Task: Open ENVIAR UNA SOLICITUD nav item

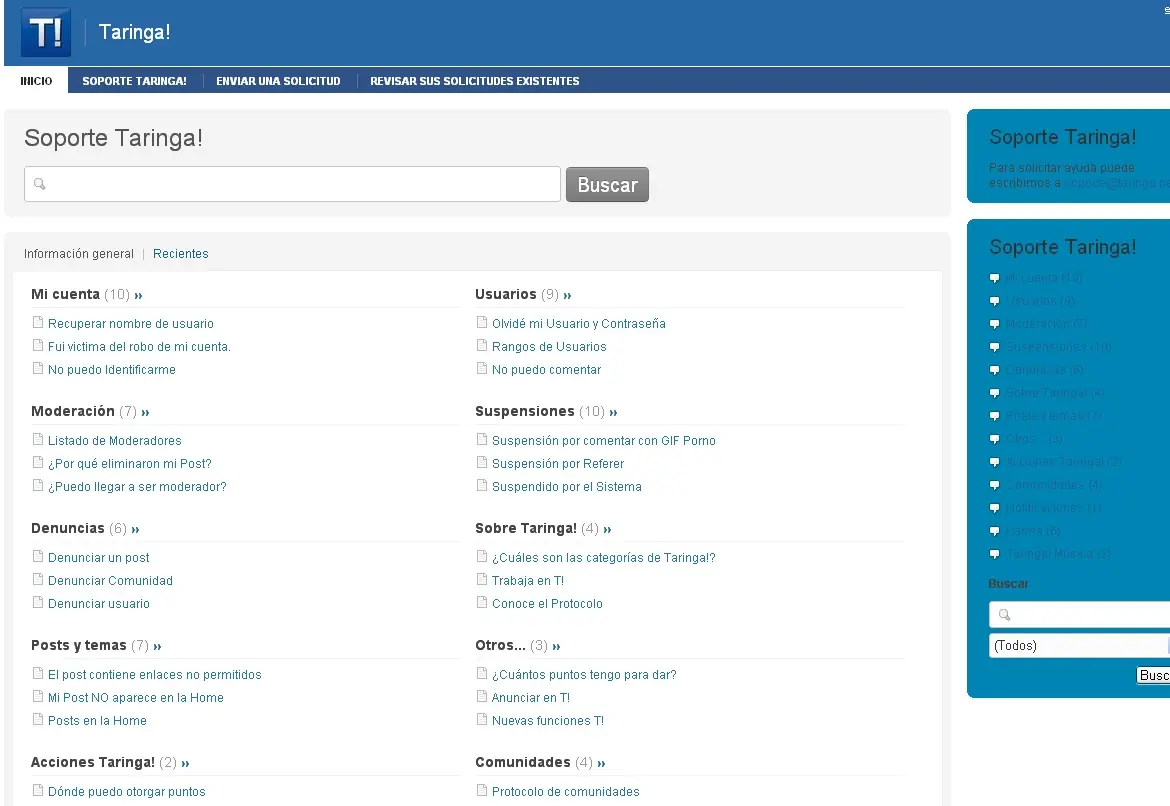Action: coord(278,81)
